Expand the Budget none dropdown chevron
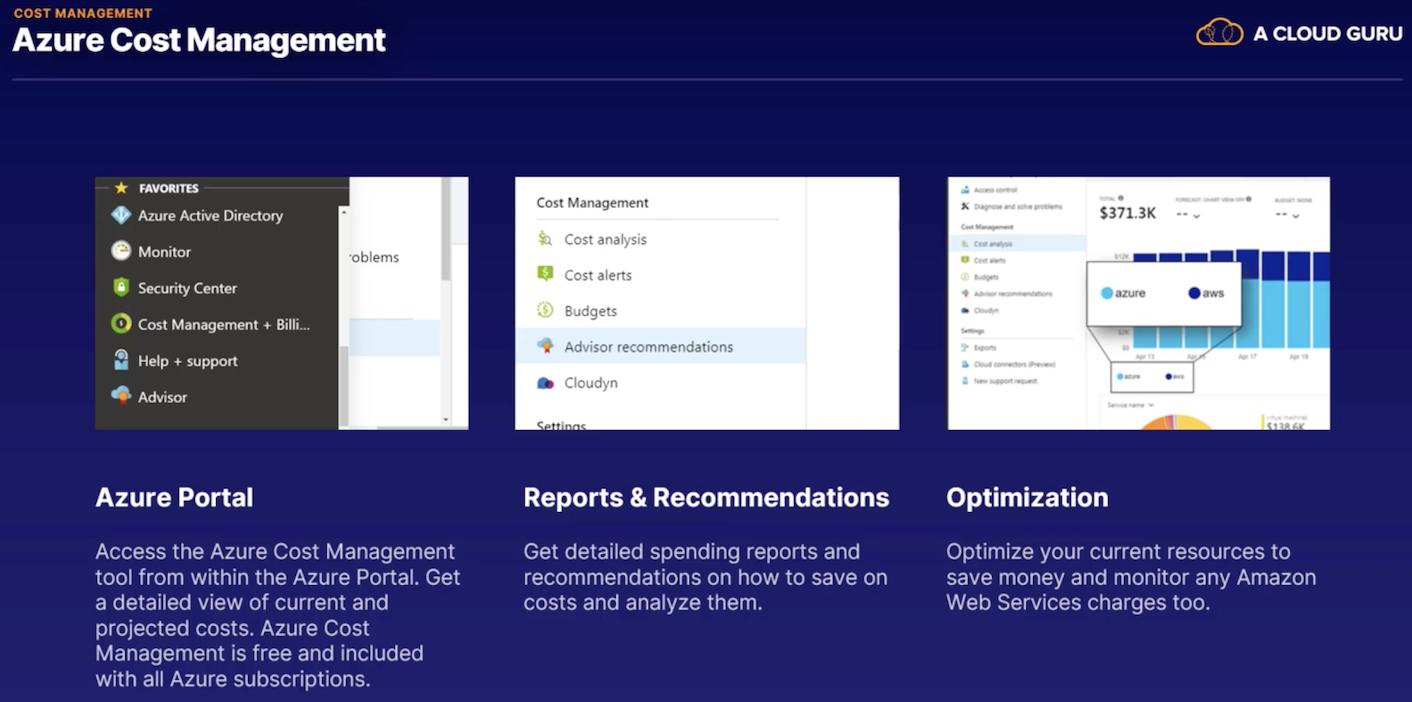This screenshot has height=702, width=1412. 1296,215
